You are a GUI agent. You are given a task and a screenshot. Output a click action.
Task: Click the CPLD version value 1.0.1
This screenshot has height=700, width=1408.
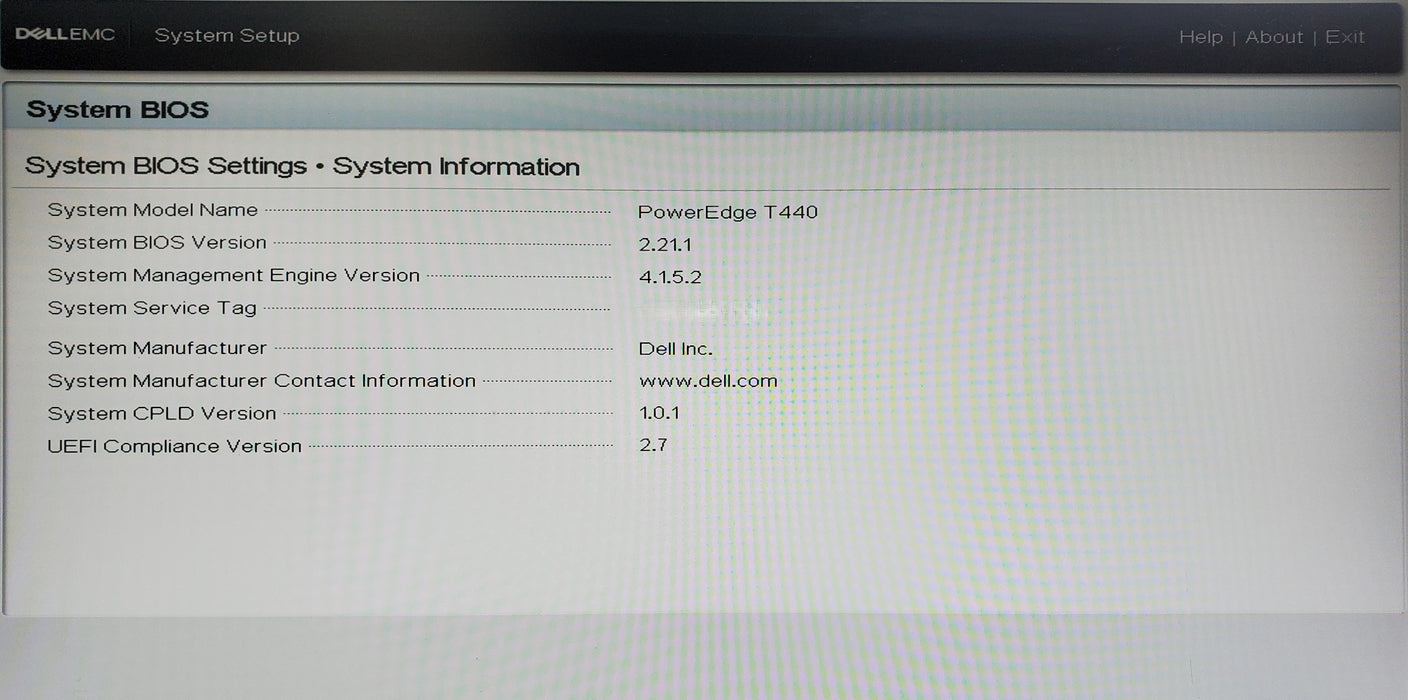[x=659, y=412]
